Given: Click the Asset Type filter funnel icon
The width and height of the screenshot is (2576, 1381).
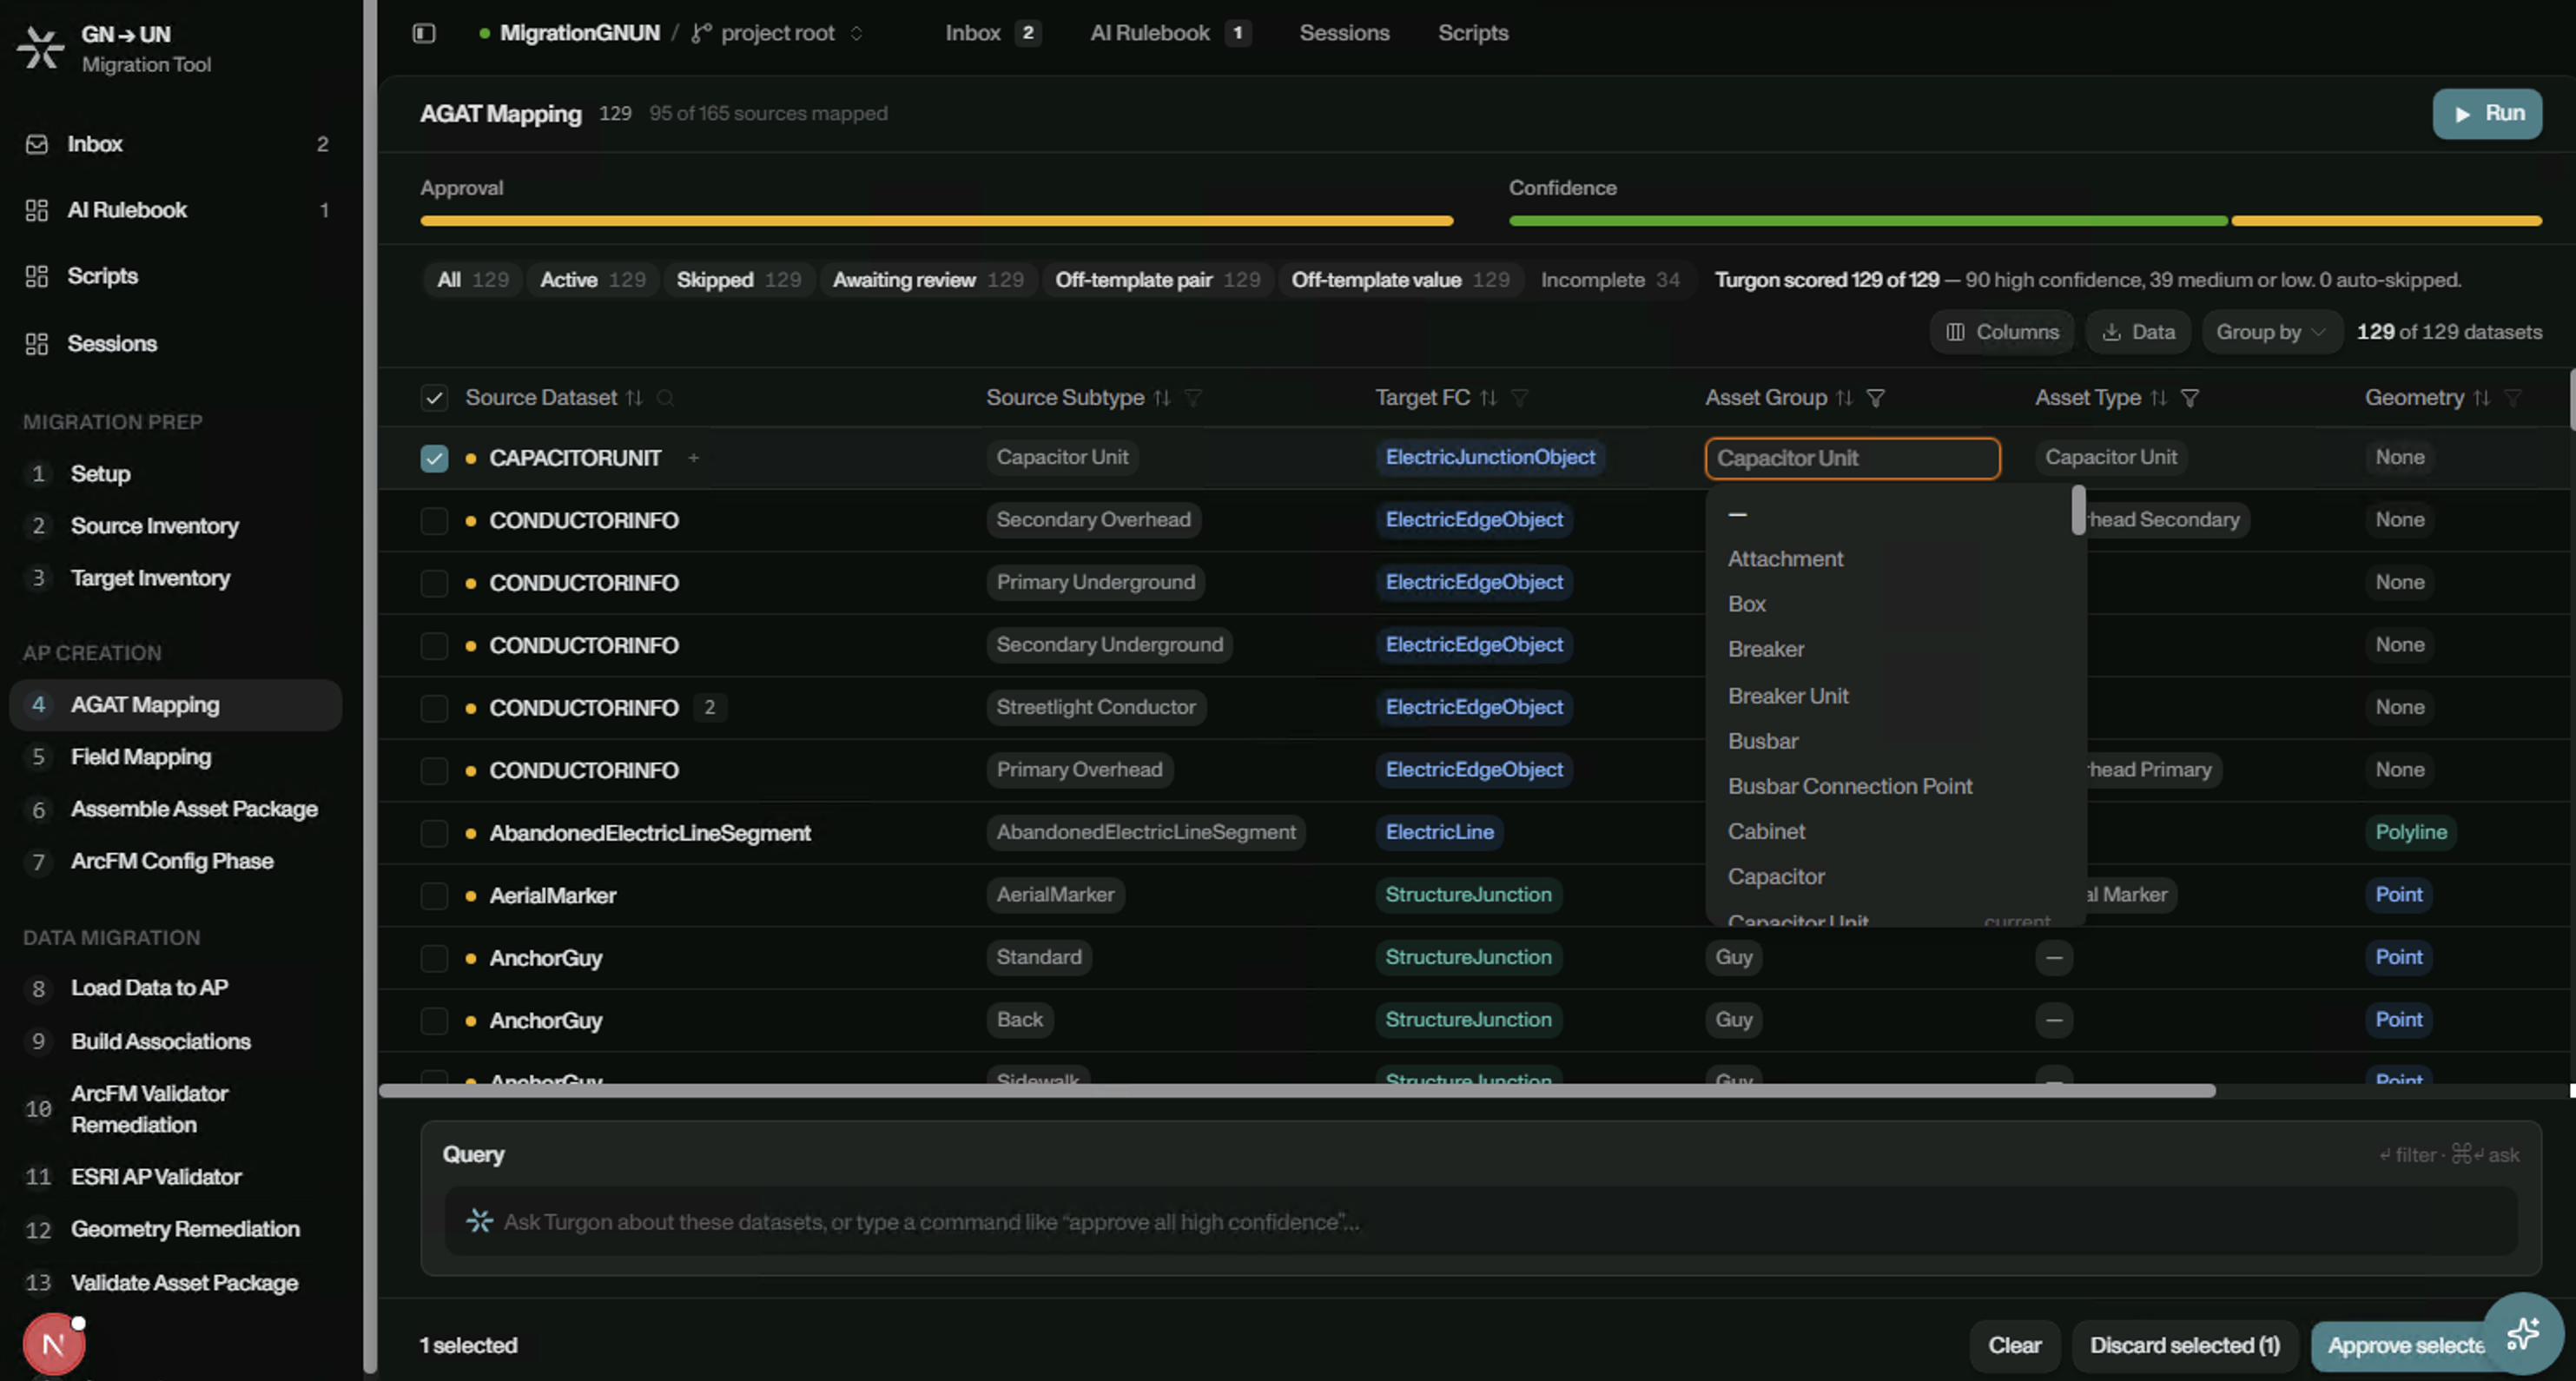Looking at the screenshot, I should pyautogui.click(x=2189, y=398).
